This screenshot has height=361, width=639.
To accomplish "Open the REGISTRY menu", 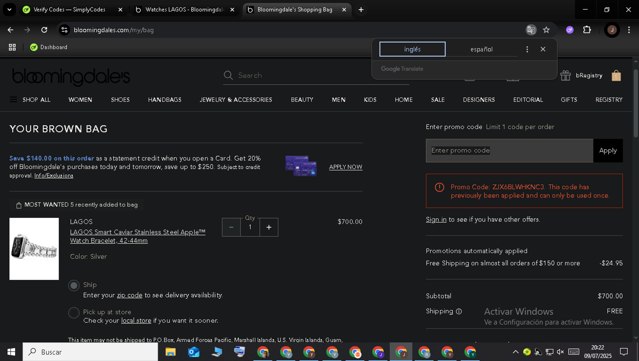I will click(609, 99).
